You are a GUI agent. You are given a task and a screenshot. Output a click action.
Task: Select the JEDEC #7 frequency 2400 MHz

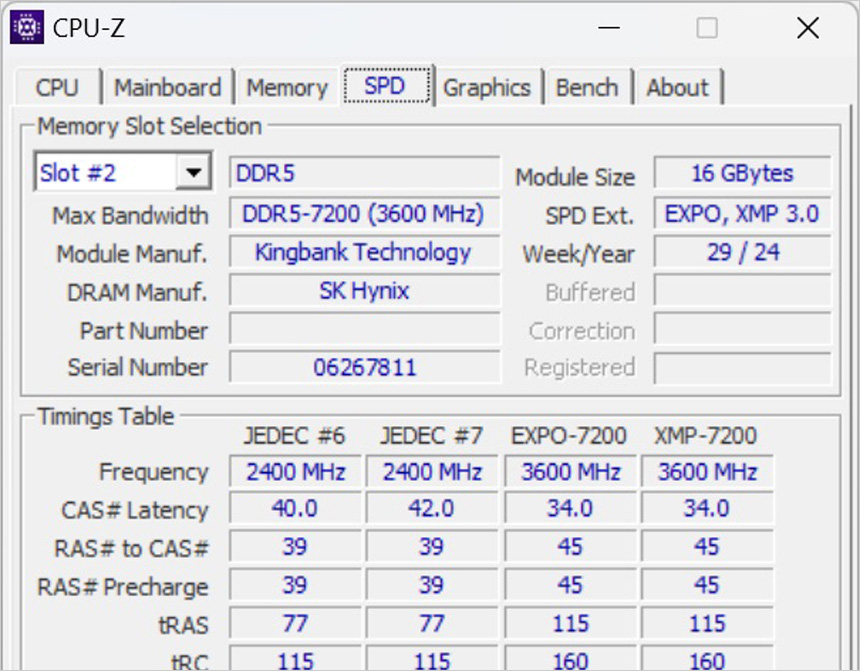(x=432, y=471)
